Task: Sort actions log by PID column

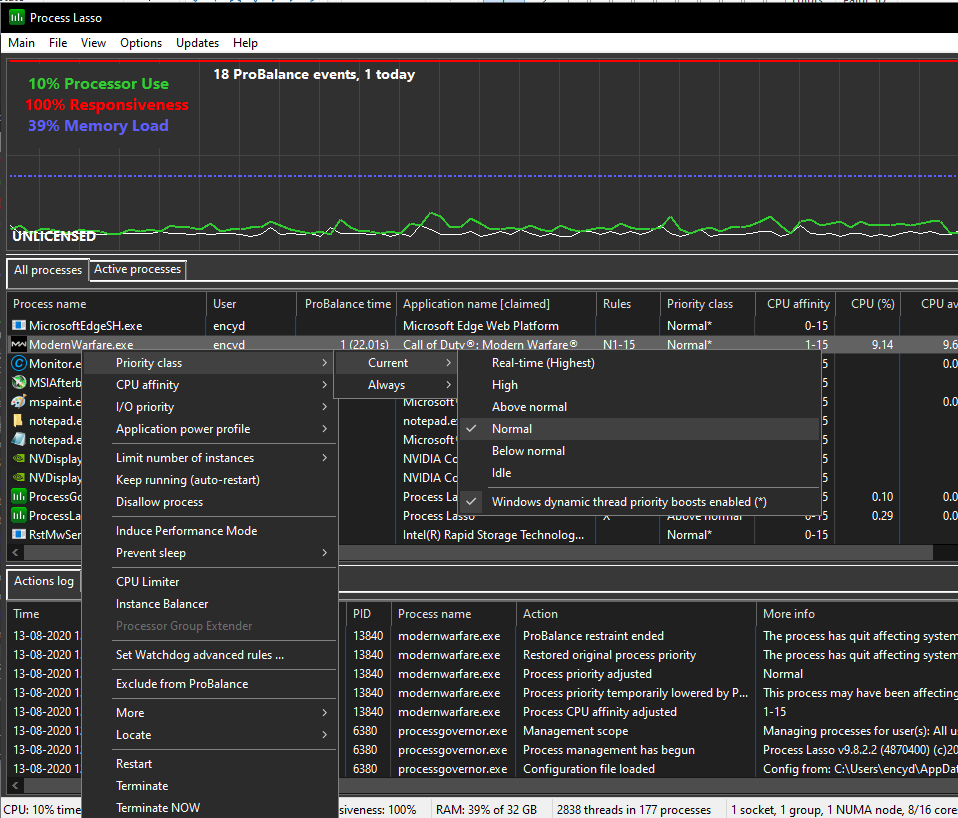Action: pos(368,614)
